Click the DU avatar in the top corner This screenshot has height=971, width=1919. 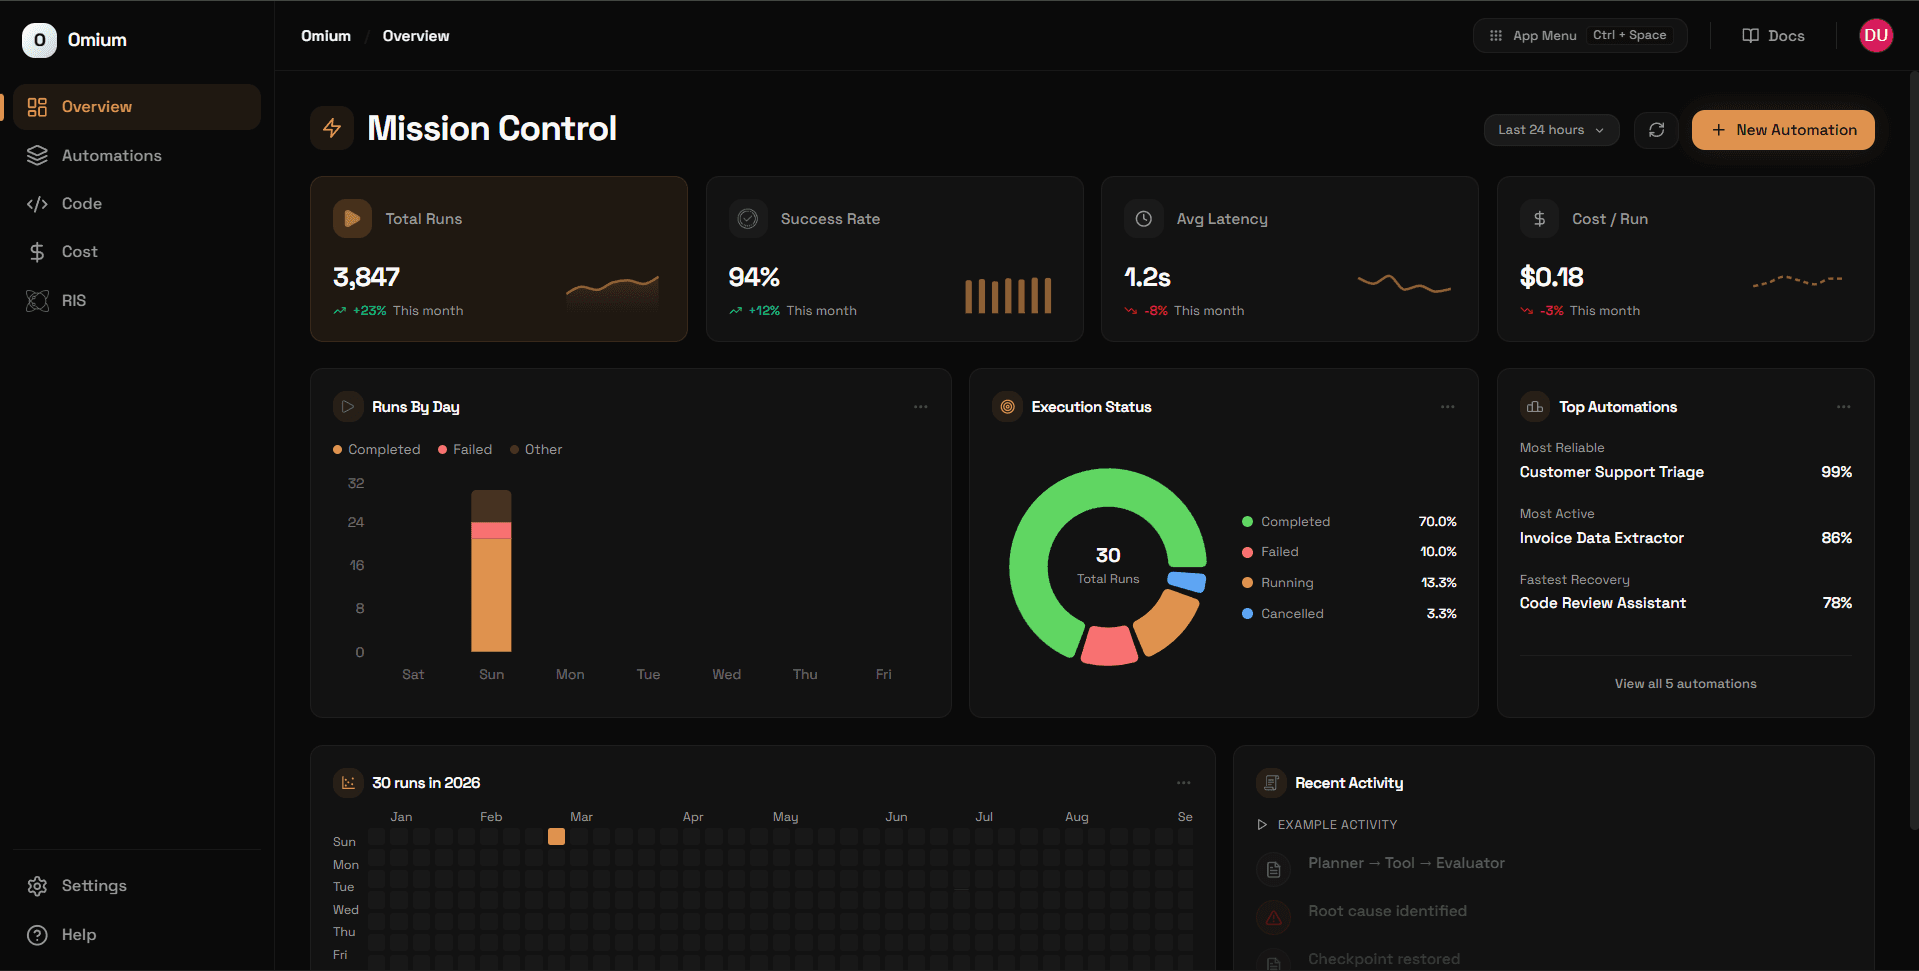(1876, 35)
